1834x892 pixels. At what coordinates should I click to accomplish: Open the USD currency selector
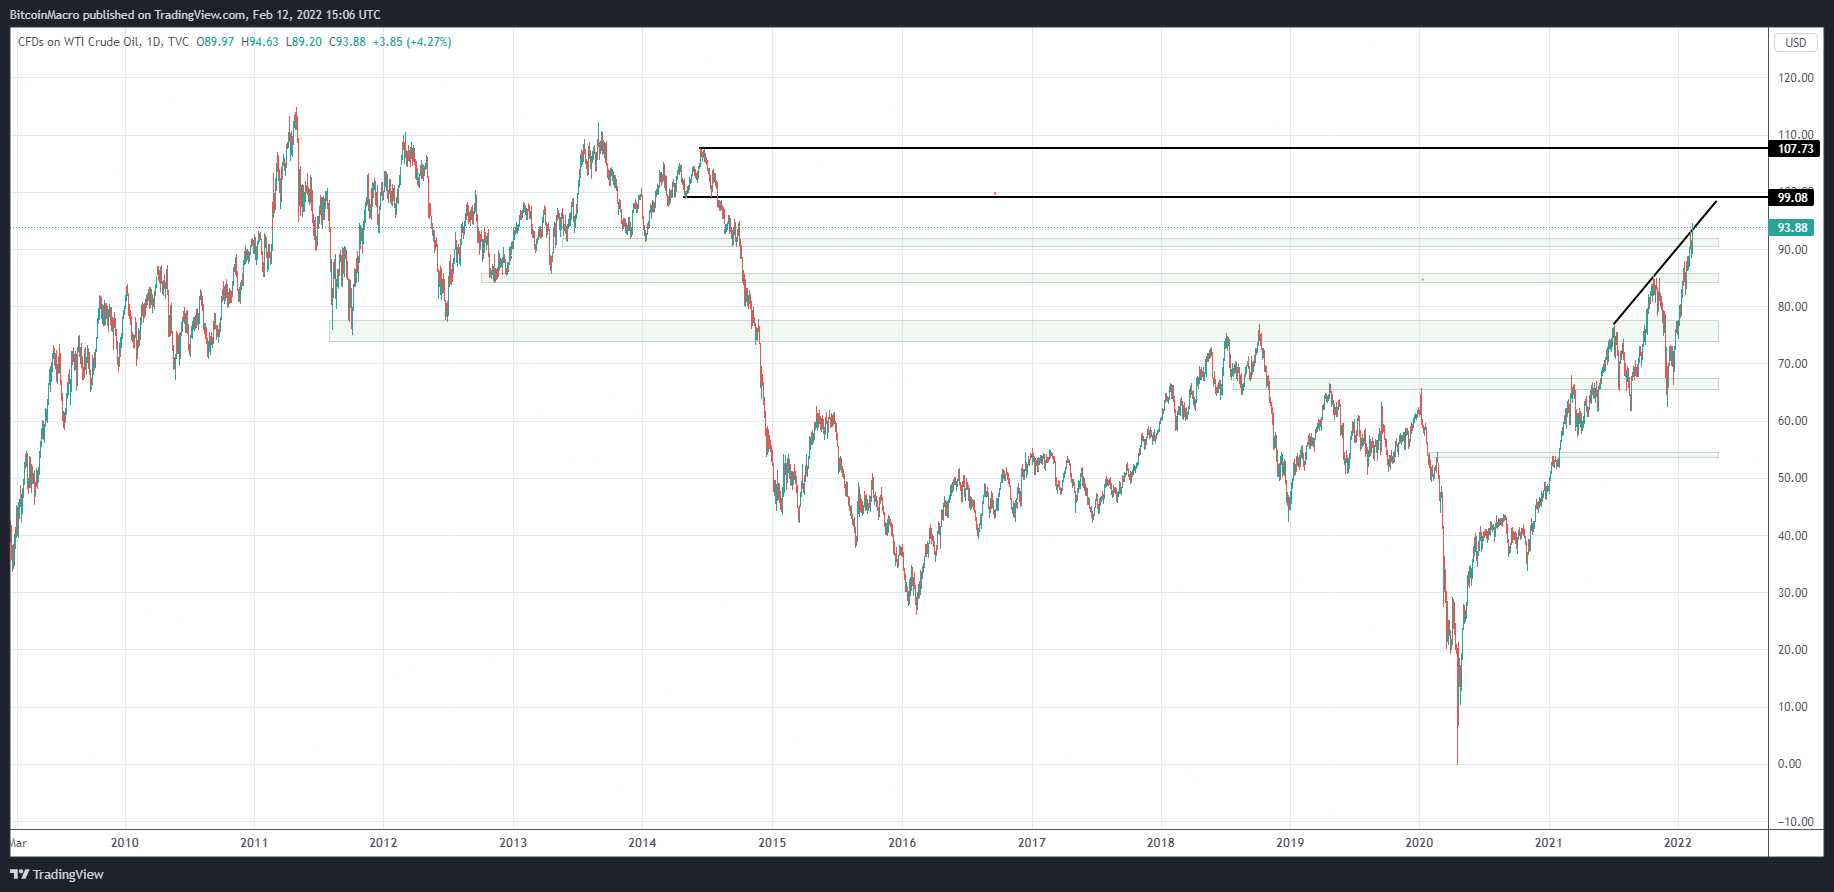click(1796, 42)
